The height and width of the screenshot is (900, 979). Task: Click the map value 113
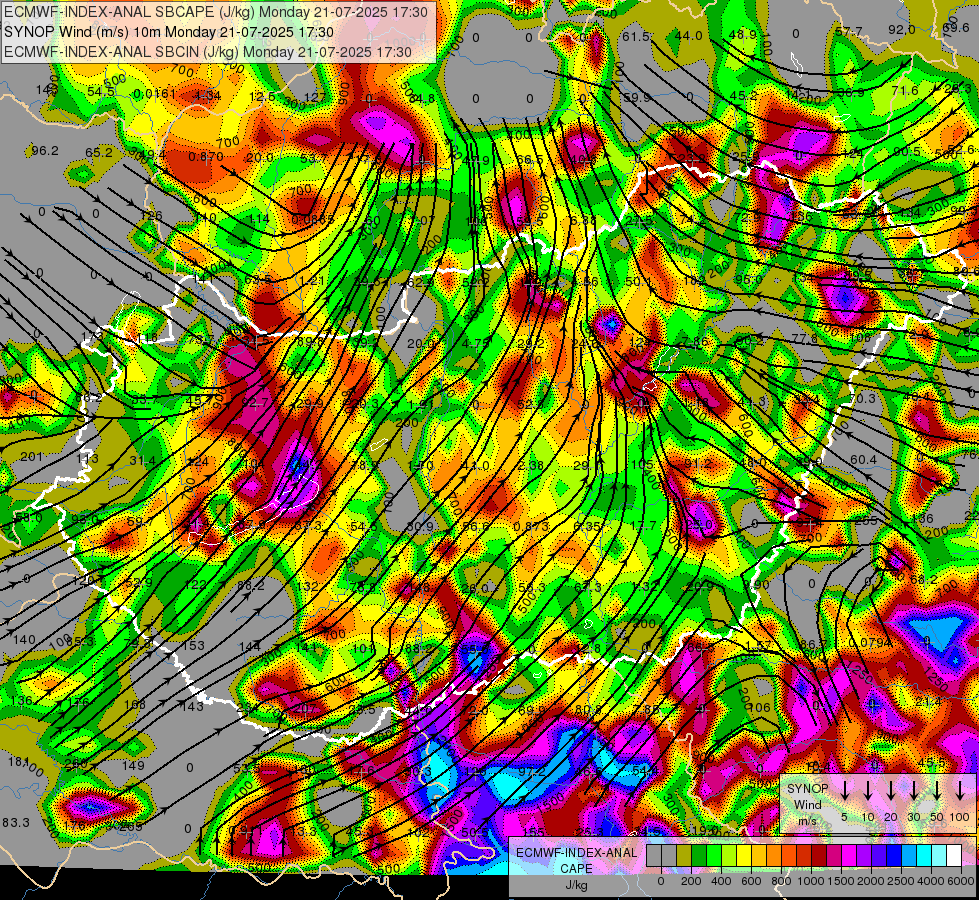pyautogui.click(x=87, y=458)
